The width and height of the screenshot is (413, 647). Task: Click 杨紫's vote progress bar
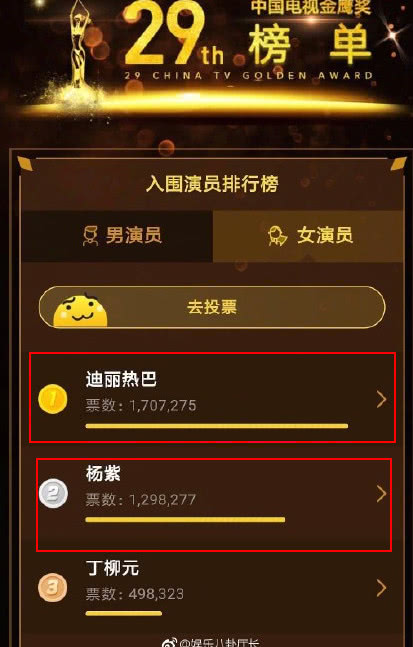(x=185, y=519)
